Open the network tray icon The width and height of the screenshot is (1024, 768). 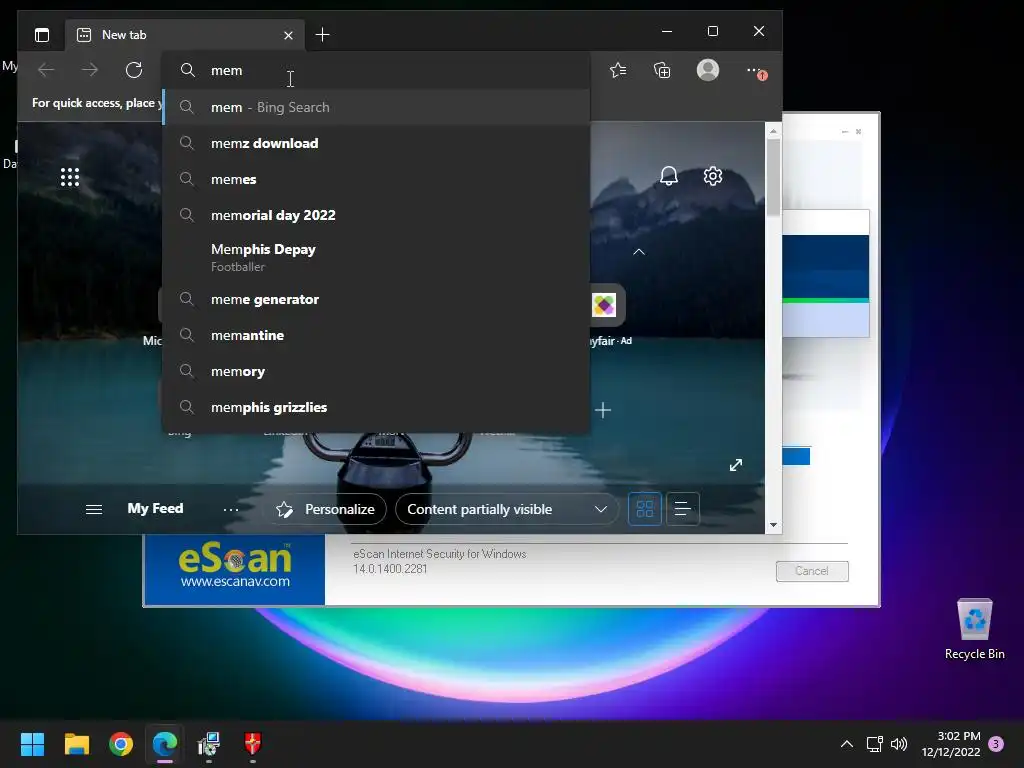pos(874,744)
